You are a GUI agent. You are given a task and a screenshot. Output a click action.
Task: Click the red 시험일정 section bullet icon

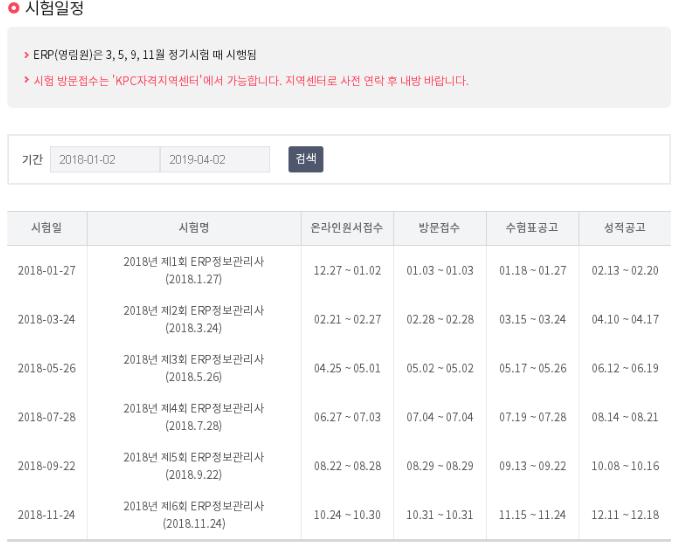[x=12, y=8]
